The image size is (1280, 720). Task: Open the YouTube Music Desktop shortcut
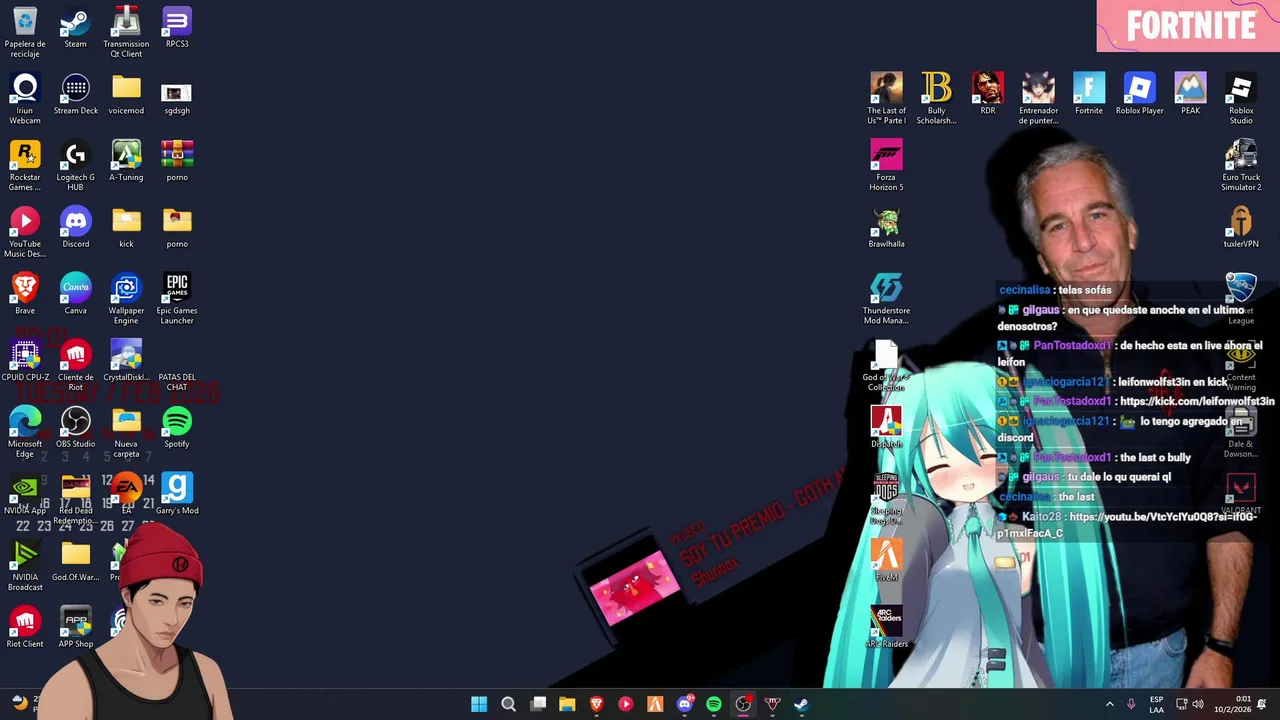point(25,233)
